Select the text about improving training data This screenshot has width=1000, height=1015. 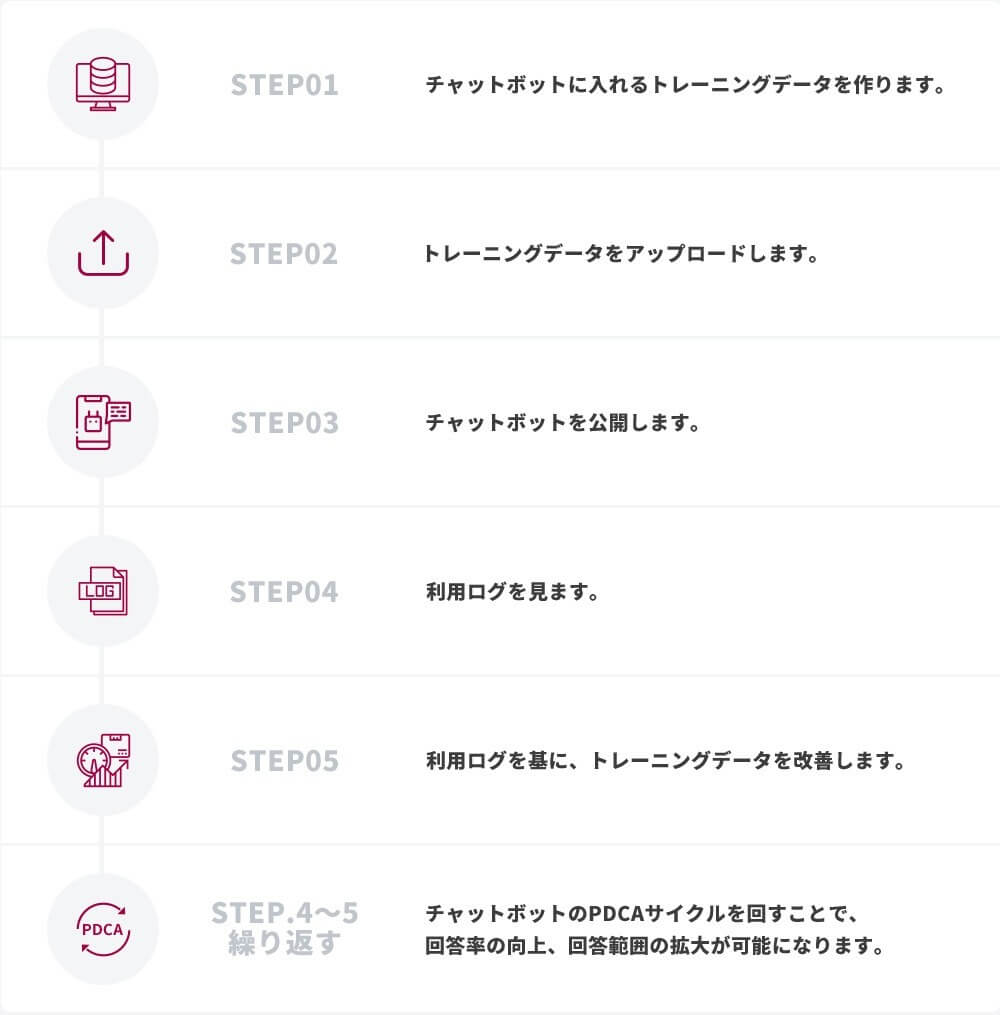tap(665, 761)
